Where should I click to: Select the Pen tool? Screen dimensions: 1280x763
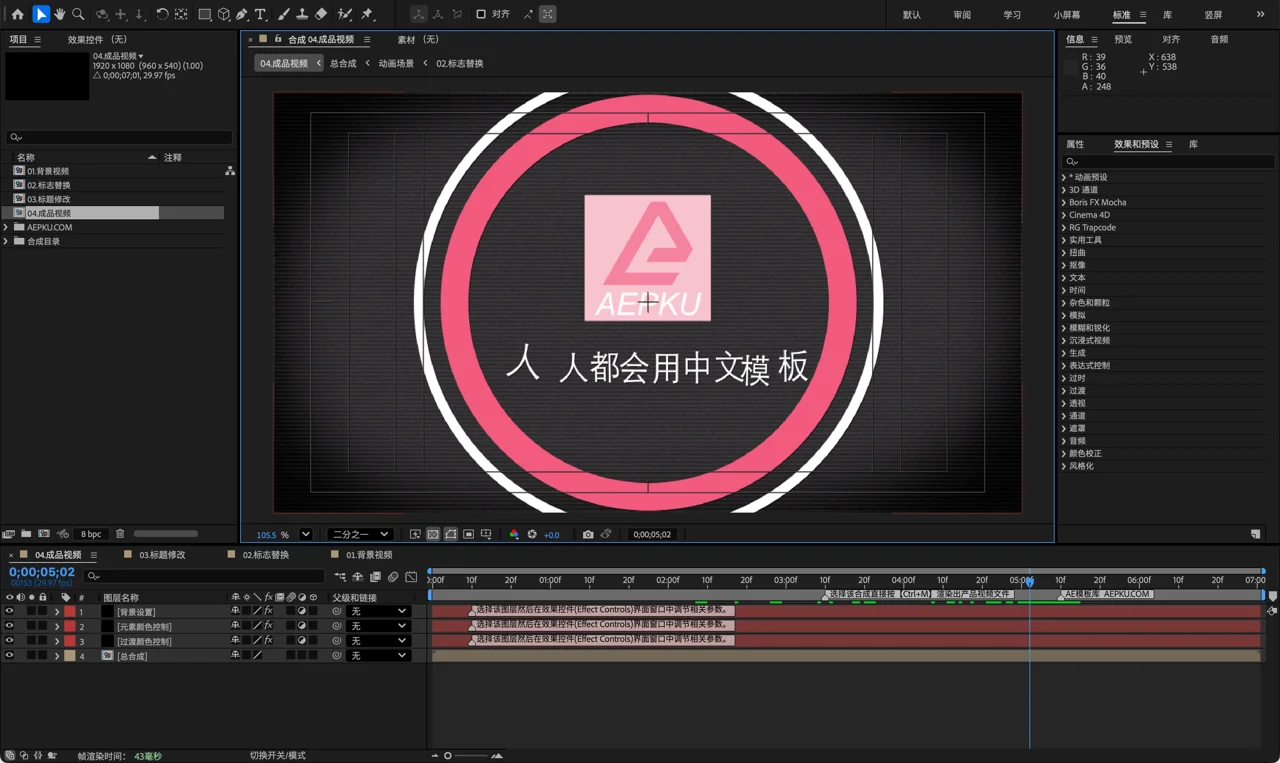(242, 14)
